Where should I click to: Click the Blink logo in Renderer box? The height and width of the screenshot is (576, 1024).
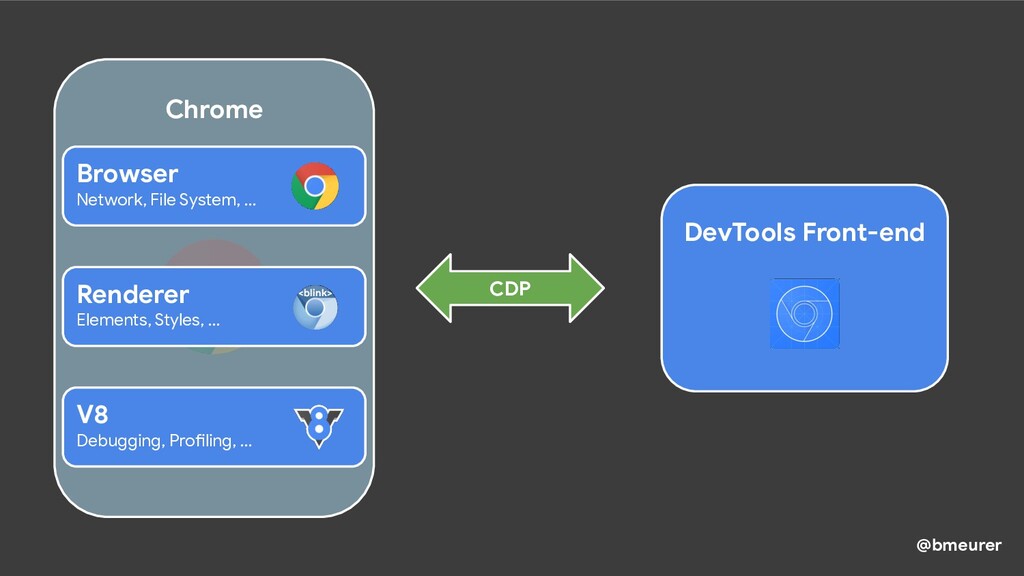pos(315,307)
